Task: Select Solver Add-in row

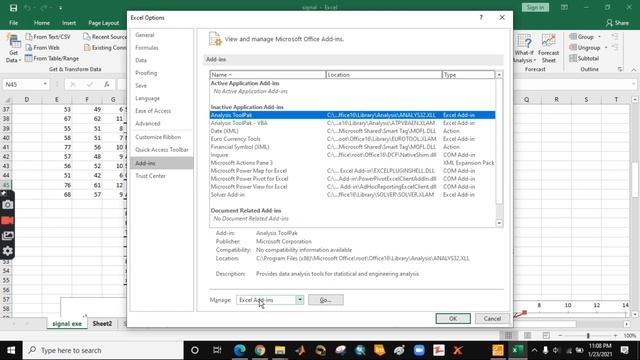Action: pos(353,195)
